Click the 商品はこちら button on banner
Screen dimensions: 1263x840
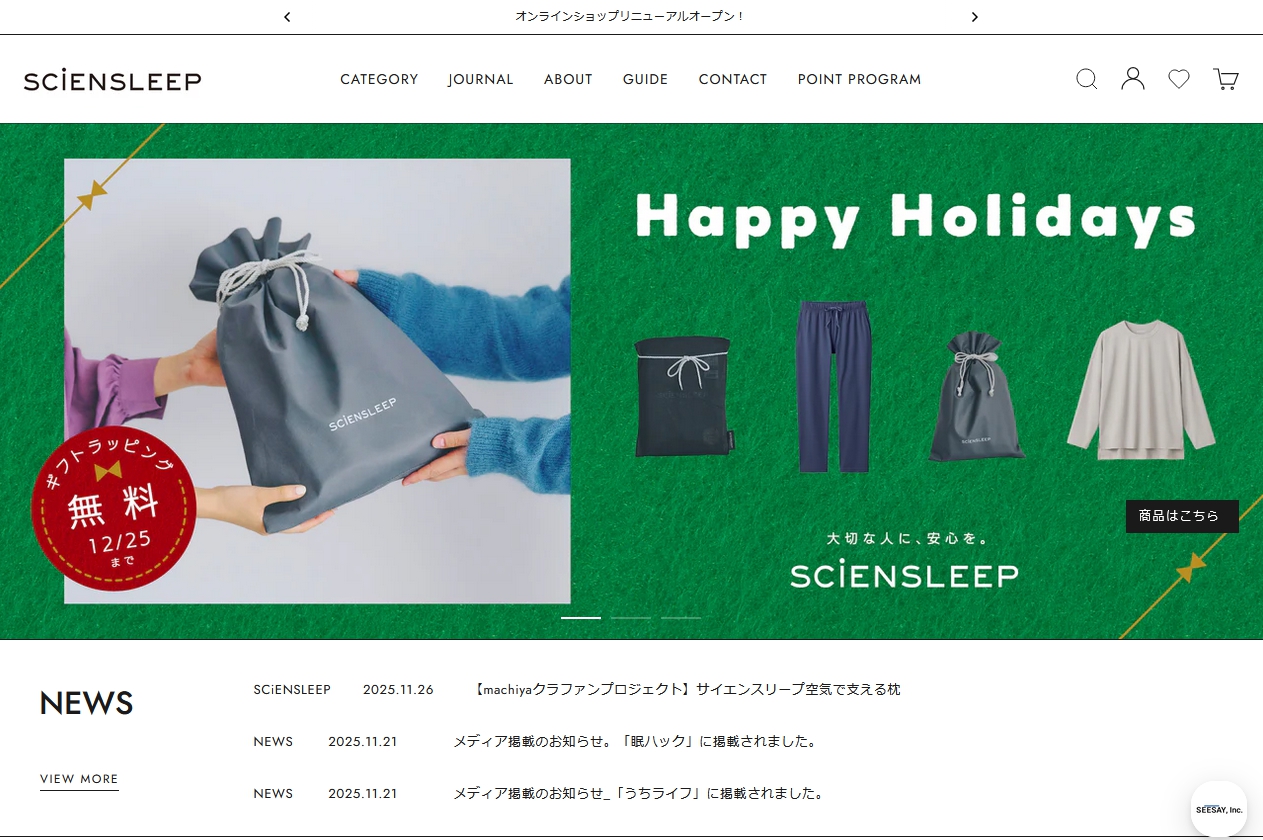pyautogui.click(x=1182, y=516)
